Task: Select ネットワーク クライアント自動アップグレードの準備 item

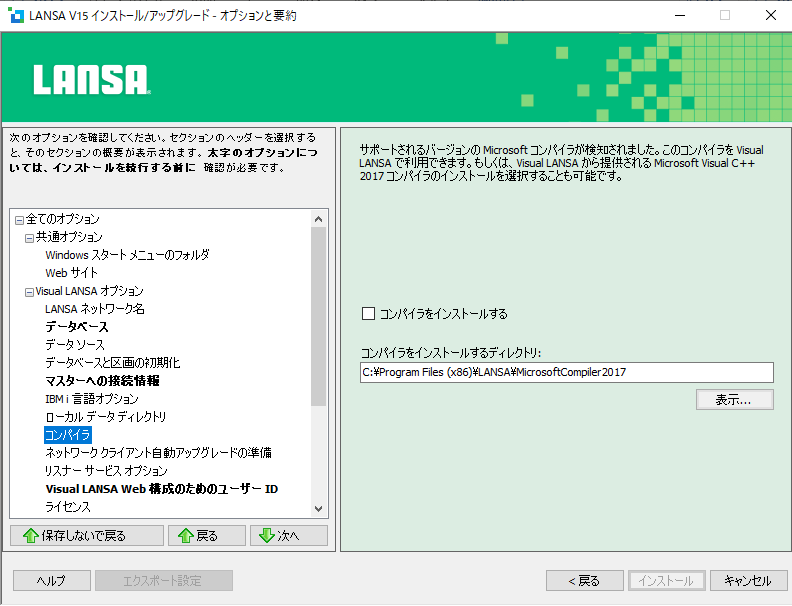Action: (159, 453)
